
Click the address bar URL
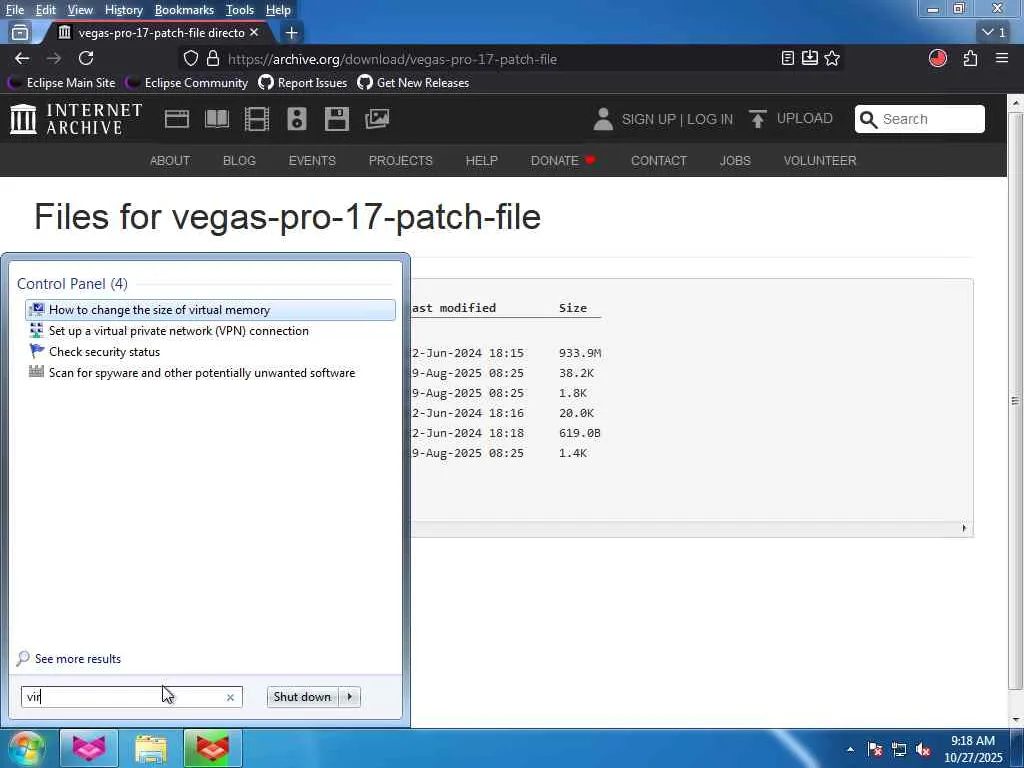pyautogui.click(x=392, y=59)
